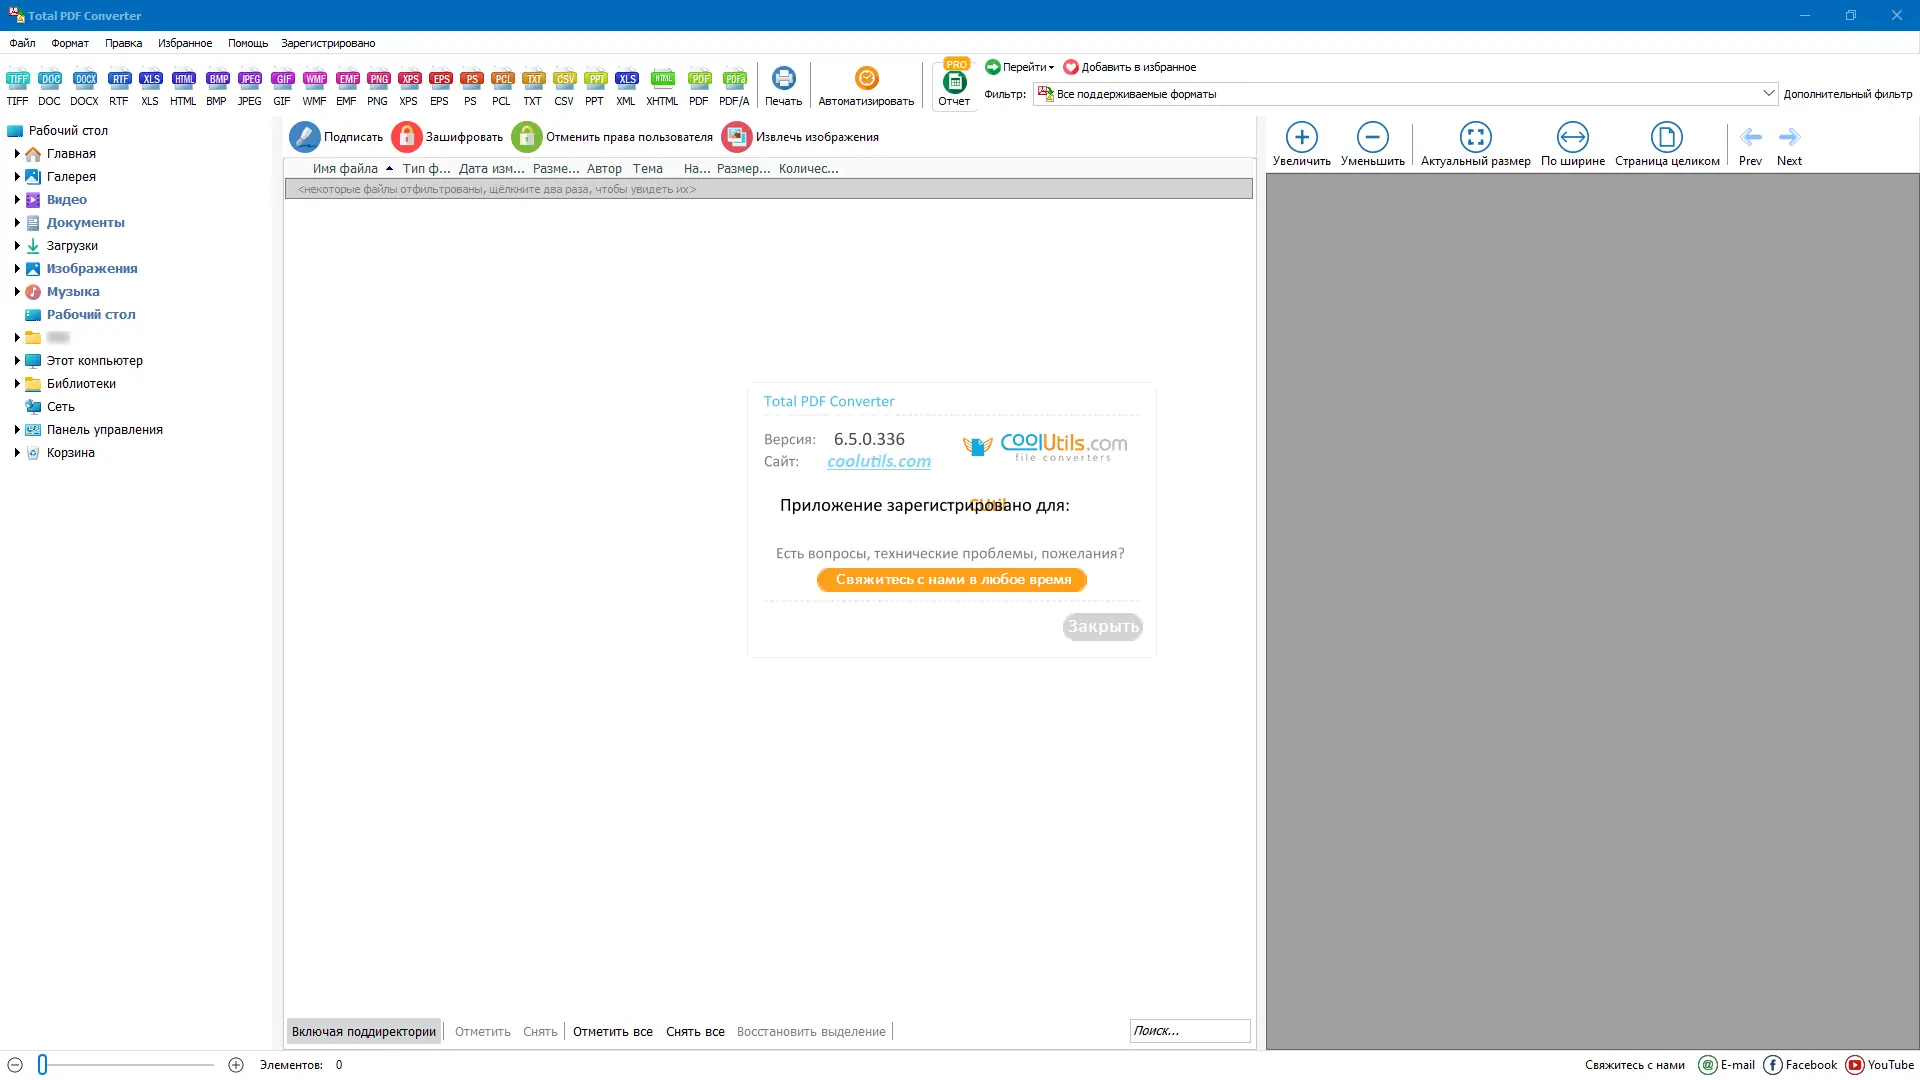
Task: Expand the Documents (Документы) tree node
Action: [17, 222]
